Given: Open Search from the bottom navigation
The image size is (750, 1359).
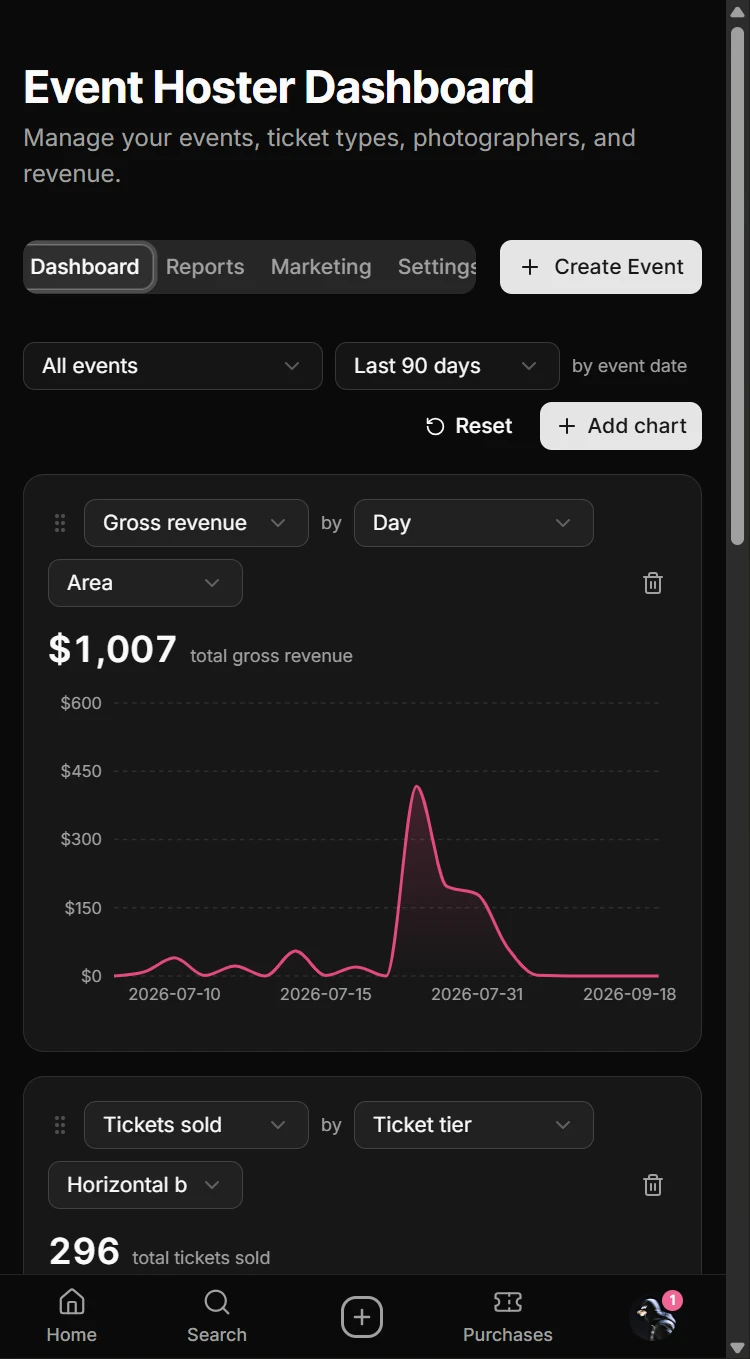Looking at the screenshot, I should tap(217, 1316).
